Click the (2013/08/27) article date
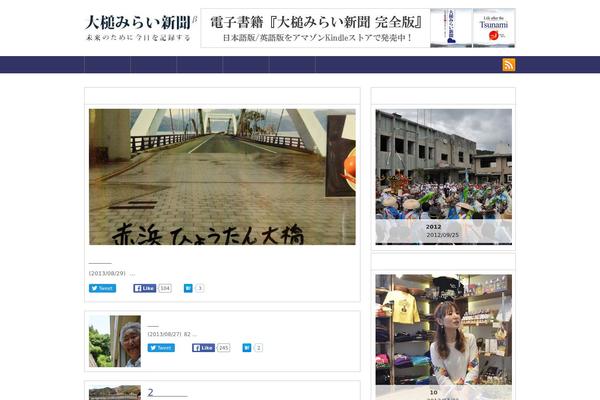This screenshot has width=600, height=400. 165,334
